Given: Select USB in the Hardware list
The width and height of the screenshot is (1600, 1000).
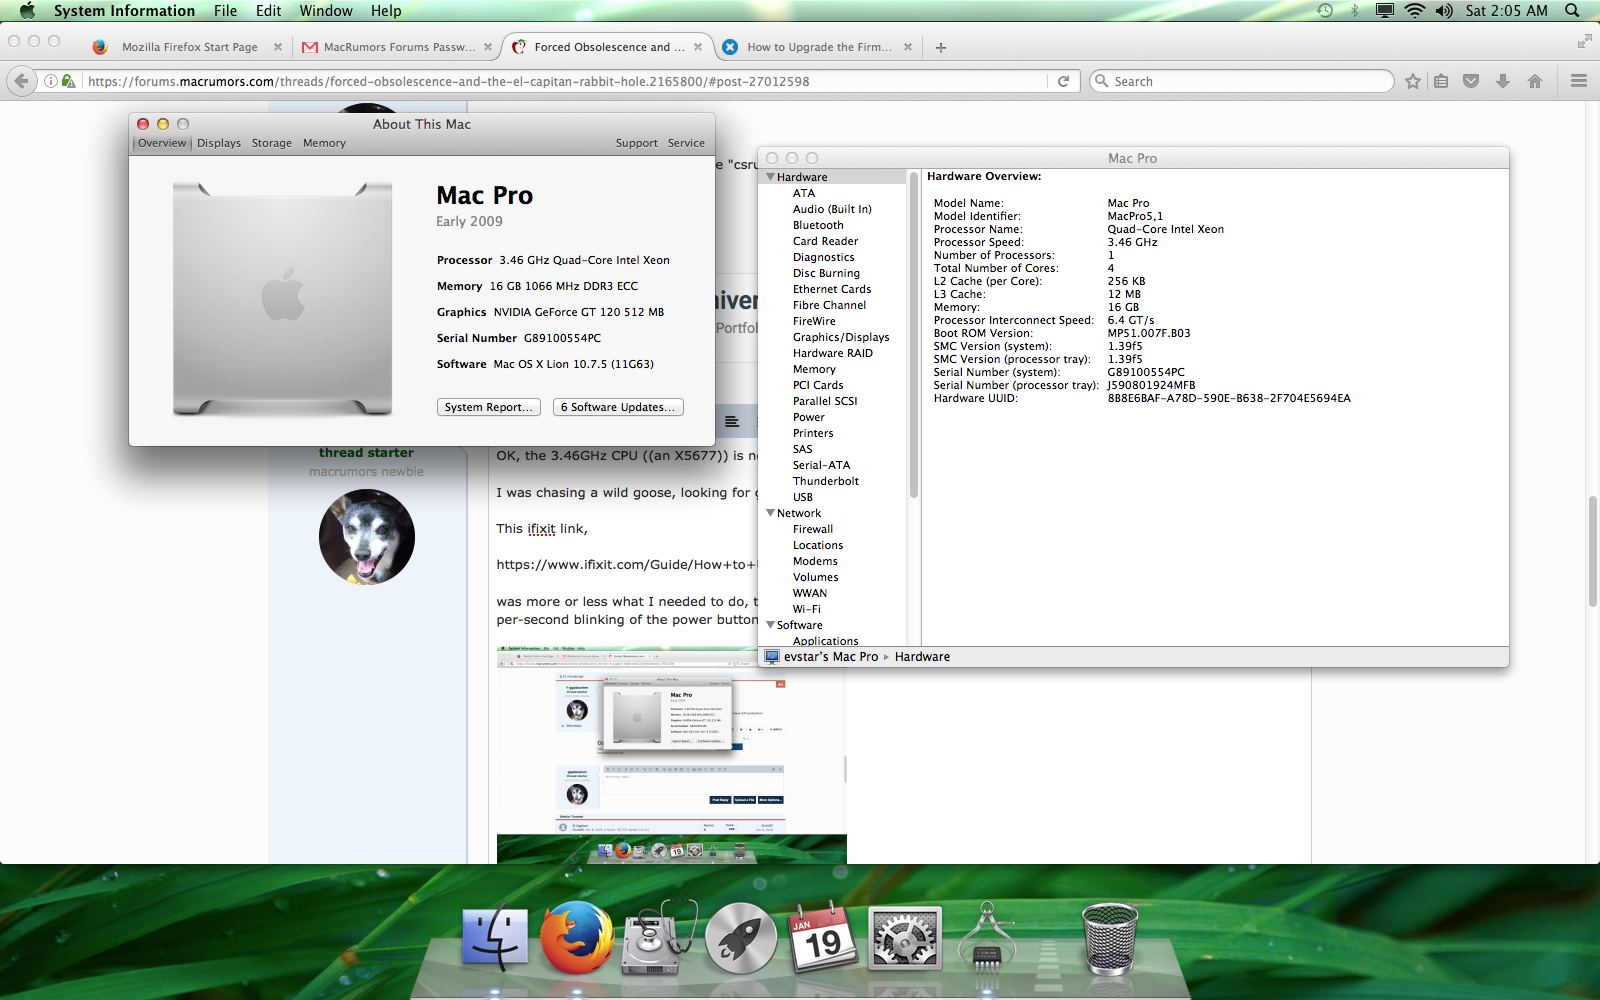Looking at the screenshot, I should pos(803,497).
